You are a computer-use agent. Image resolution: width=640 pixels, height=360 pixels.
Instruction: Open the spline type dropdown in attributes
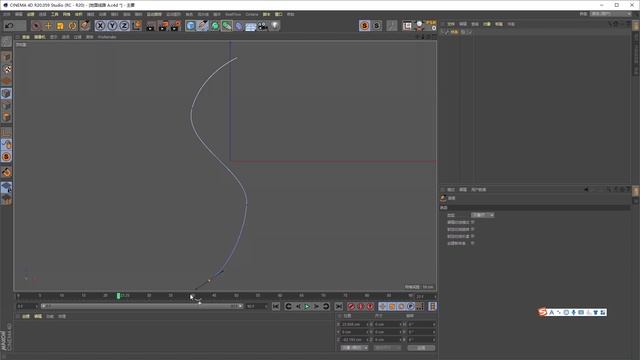point(483,215)
